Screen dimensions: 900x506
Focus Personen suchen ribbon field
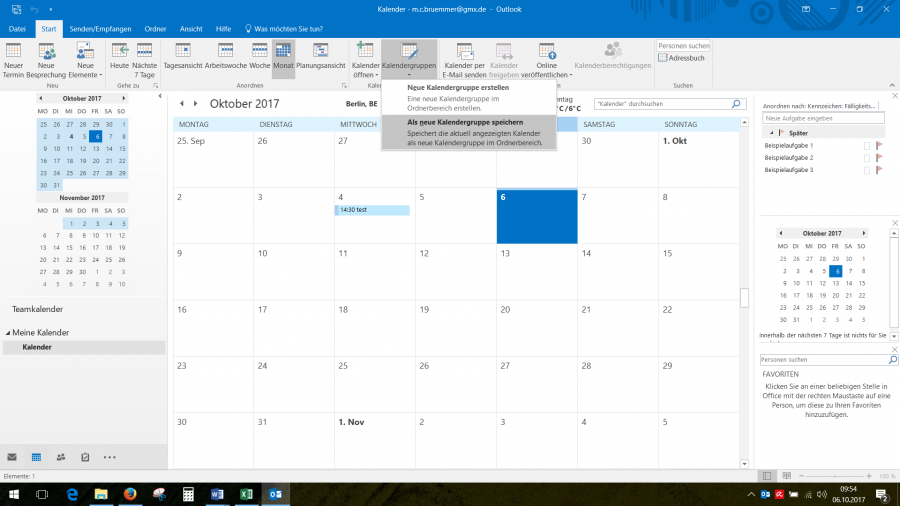pyautogui.click(x=683, y=45)
